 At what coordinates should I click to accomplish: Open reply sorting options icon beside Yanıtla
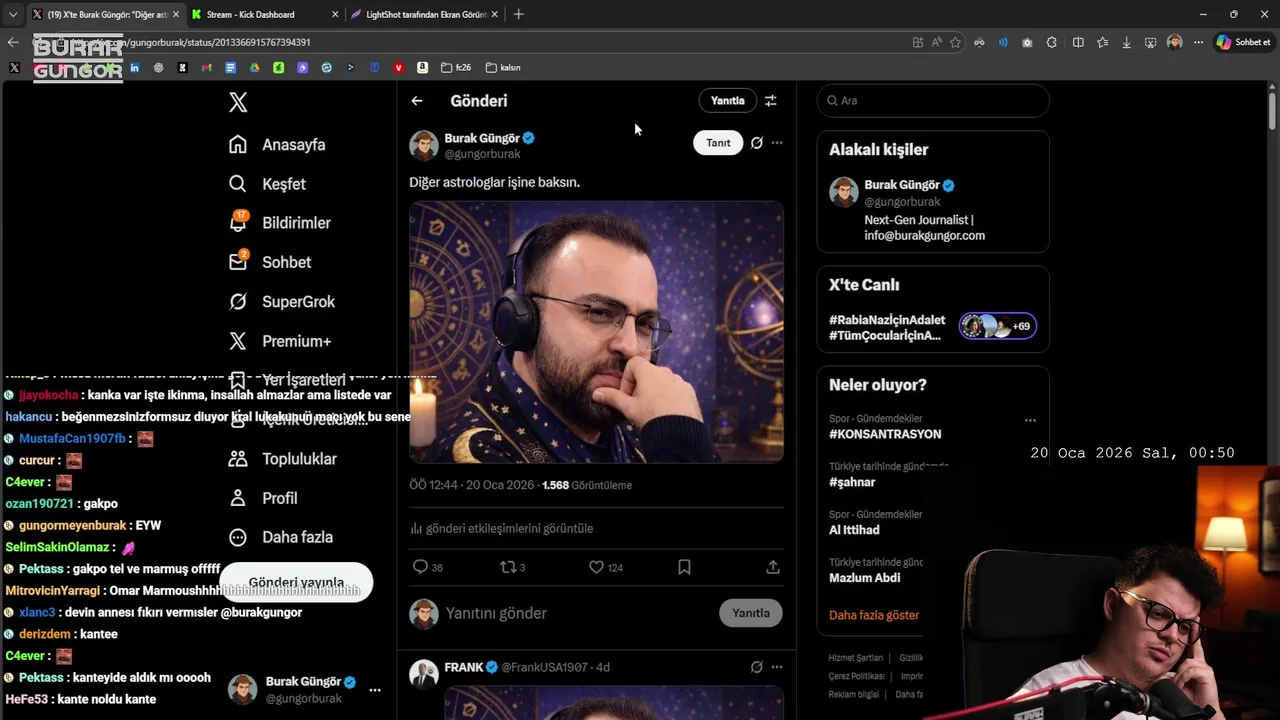click(x=770, y=101)
